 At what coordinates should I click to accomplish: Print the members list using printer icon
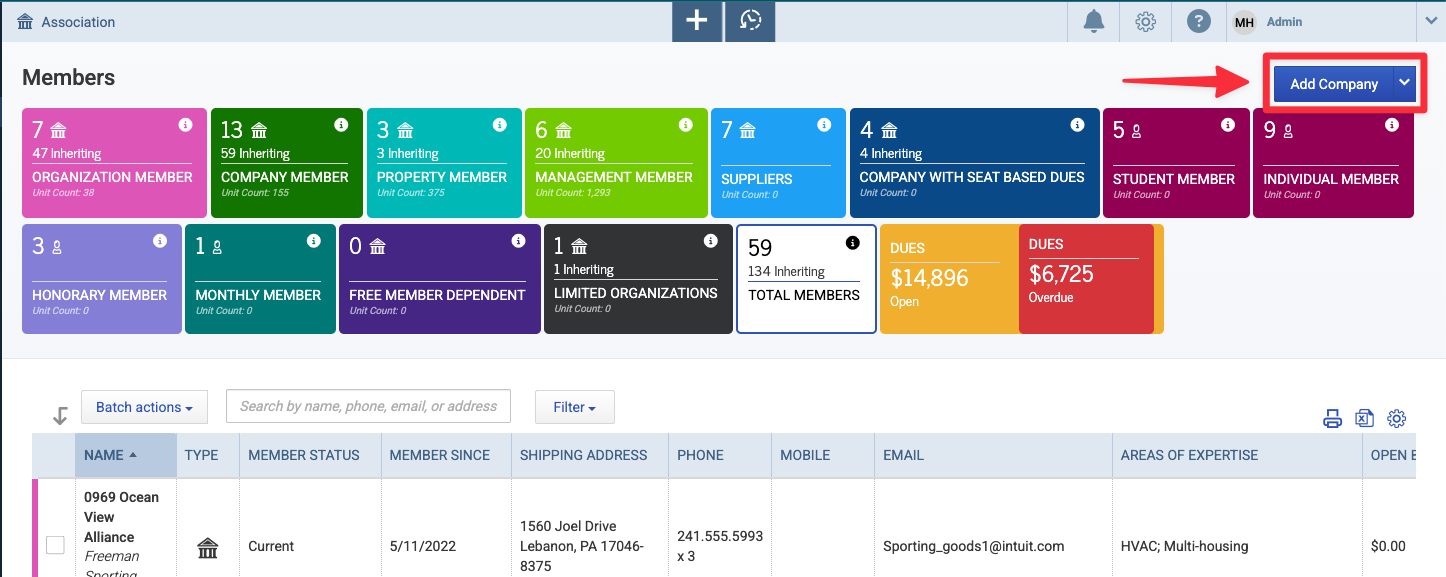pos(1332,419)
